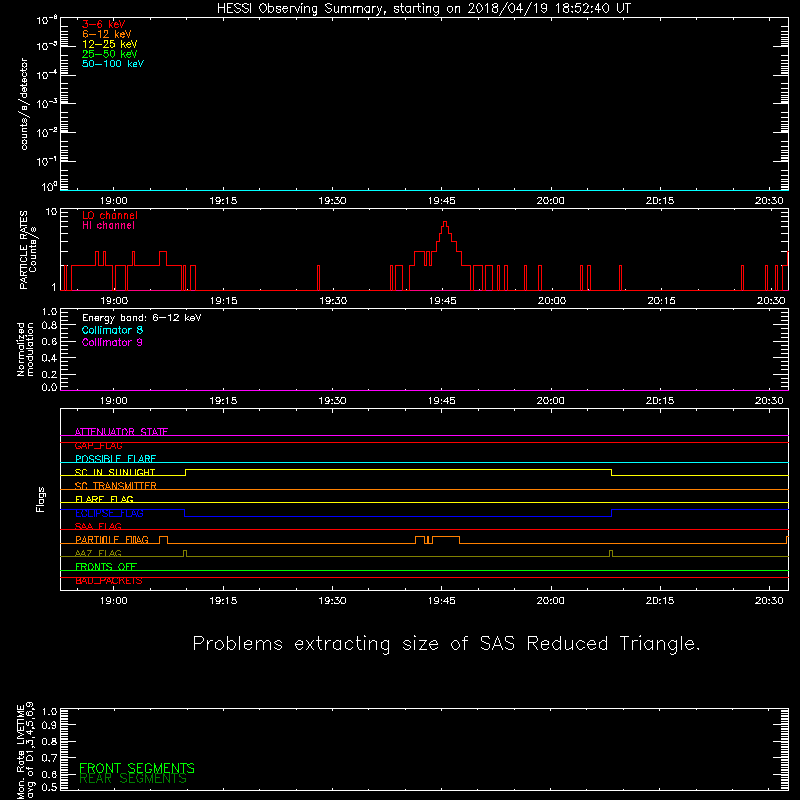
Task: Click the 0.4 tick on modulation axis
Action: pos(49,358)
